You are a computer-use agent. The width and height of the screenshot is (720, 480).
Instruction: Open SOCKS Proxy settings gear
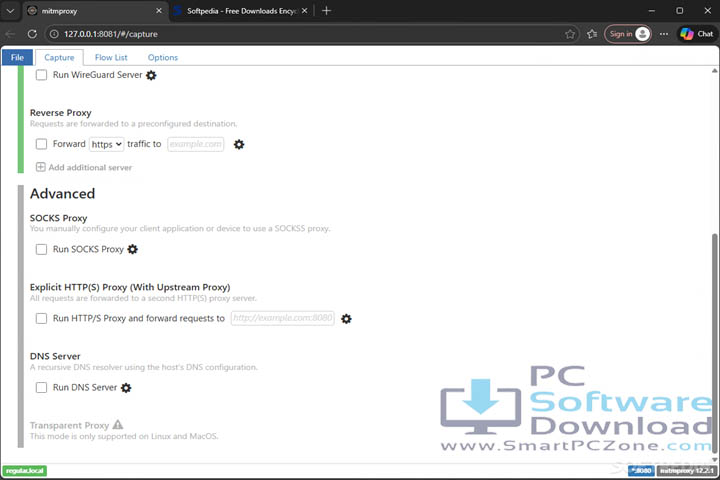(x=132, y=249)
